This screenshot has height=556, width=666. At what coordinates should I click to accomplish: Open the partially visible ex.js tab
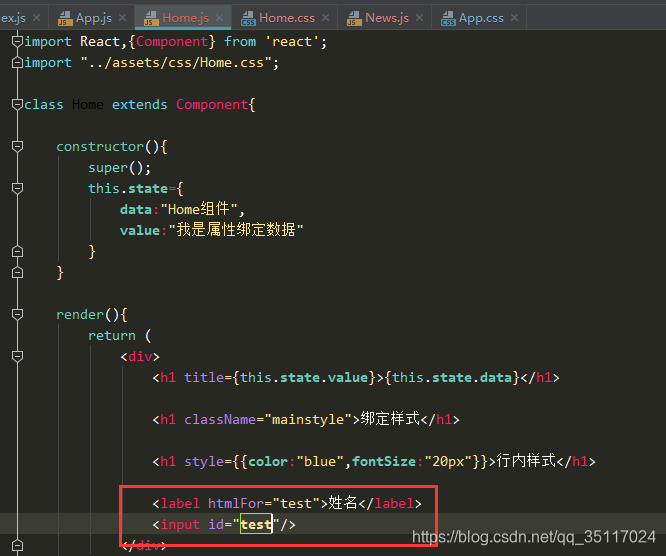coord(13,18)
